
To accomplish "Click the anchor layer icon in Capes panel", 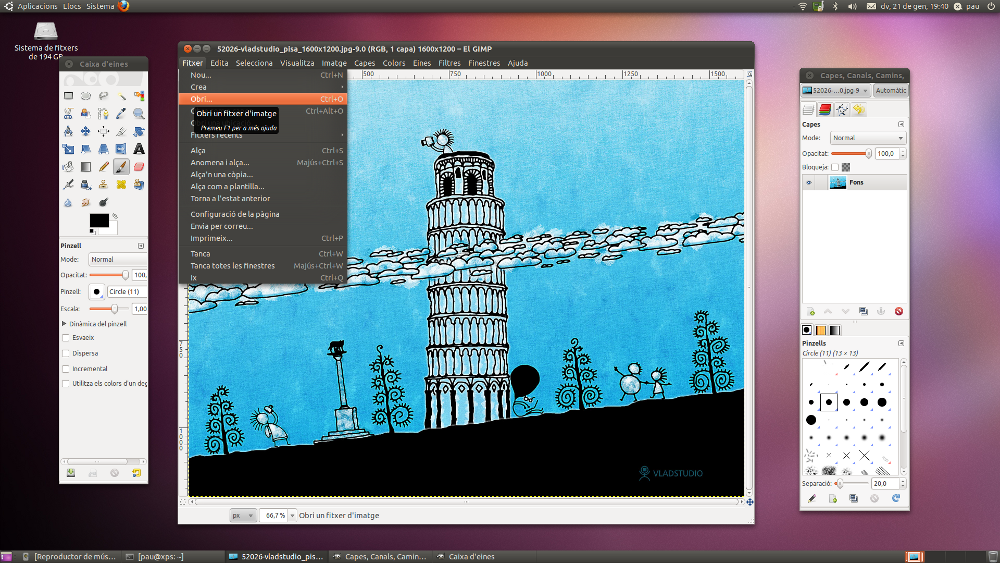I will pos(881,311).
